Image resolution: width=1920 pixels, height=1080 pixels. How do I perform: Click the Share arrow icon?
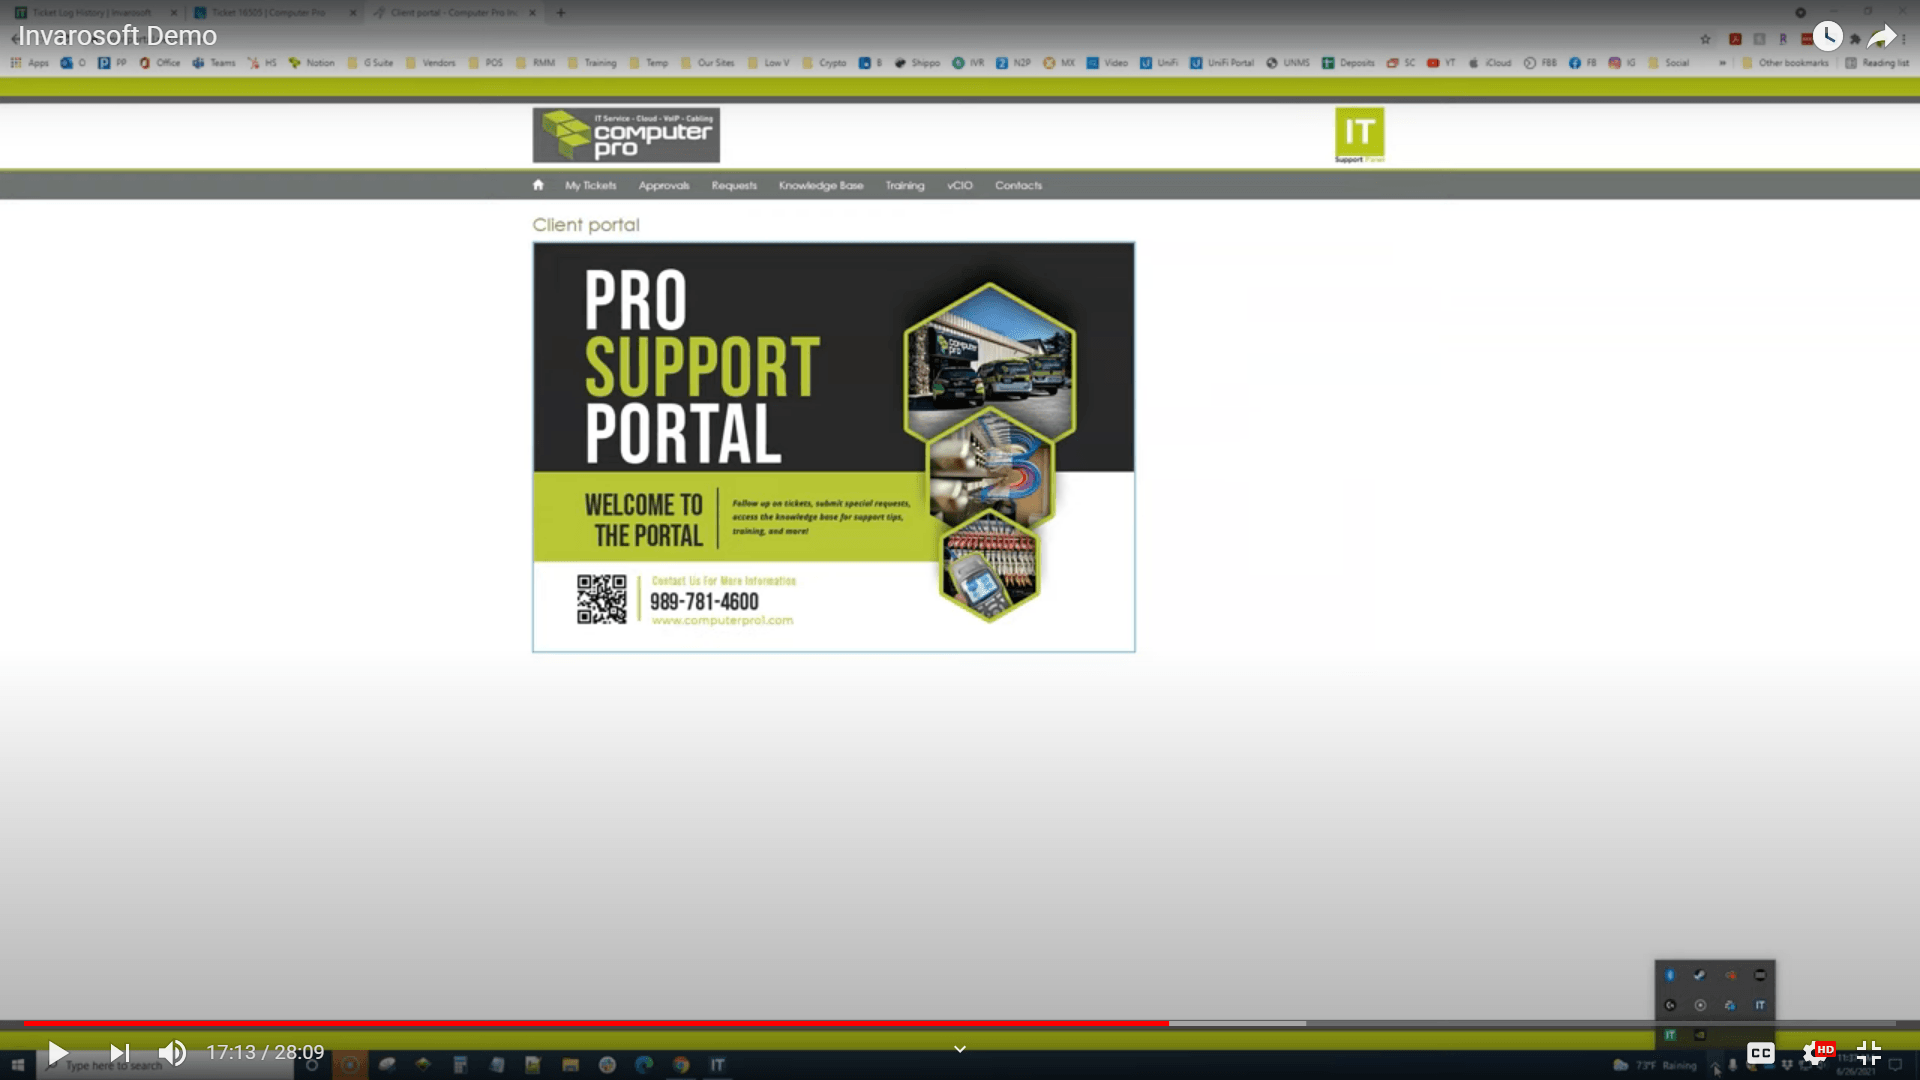[x=1881, y=37]
